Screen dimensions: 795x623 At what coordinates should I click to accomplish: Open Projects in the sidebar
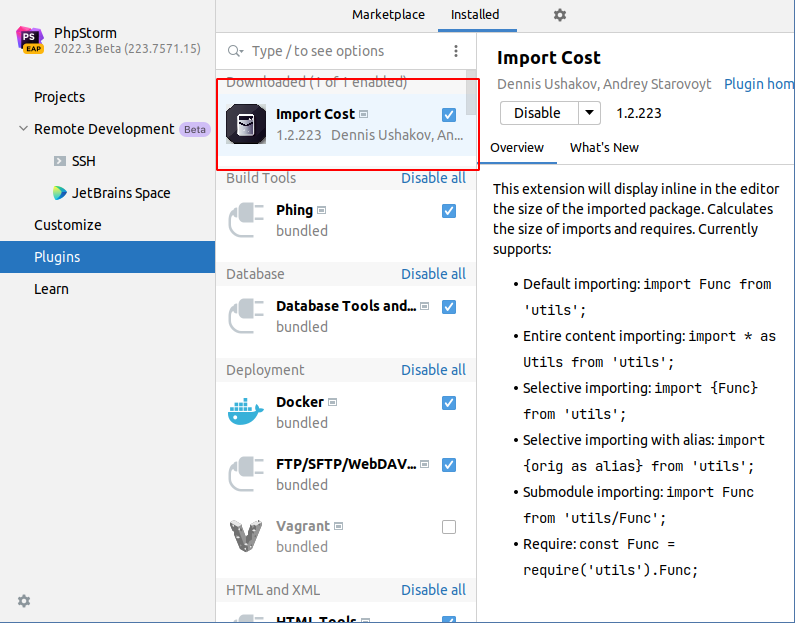click(x=59, y=97)
